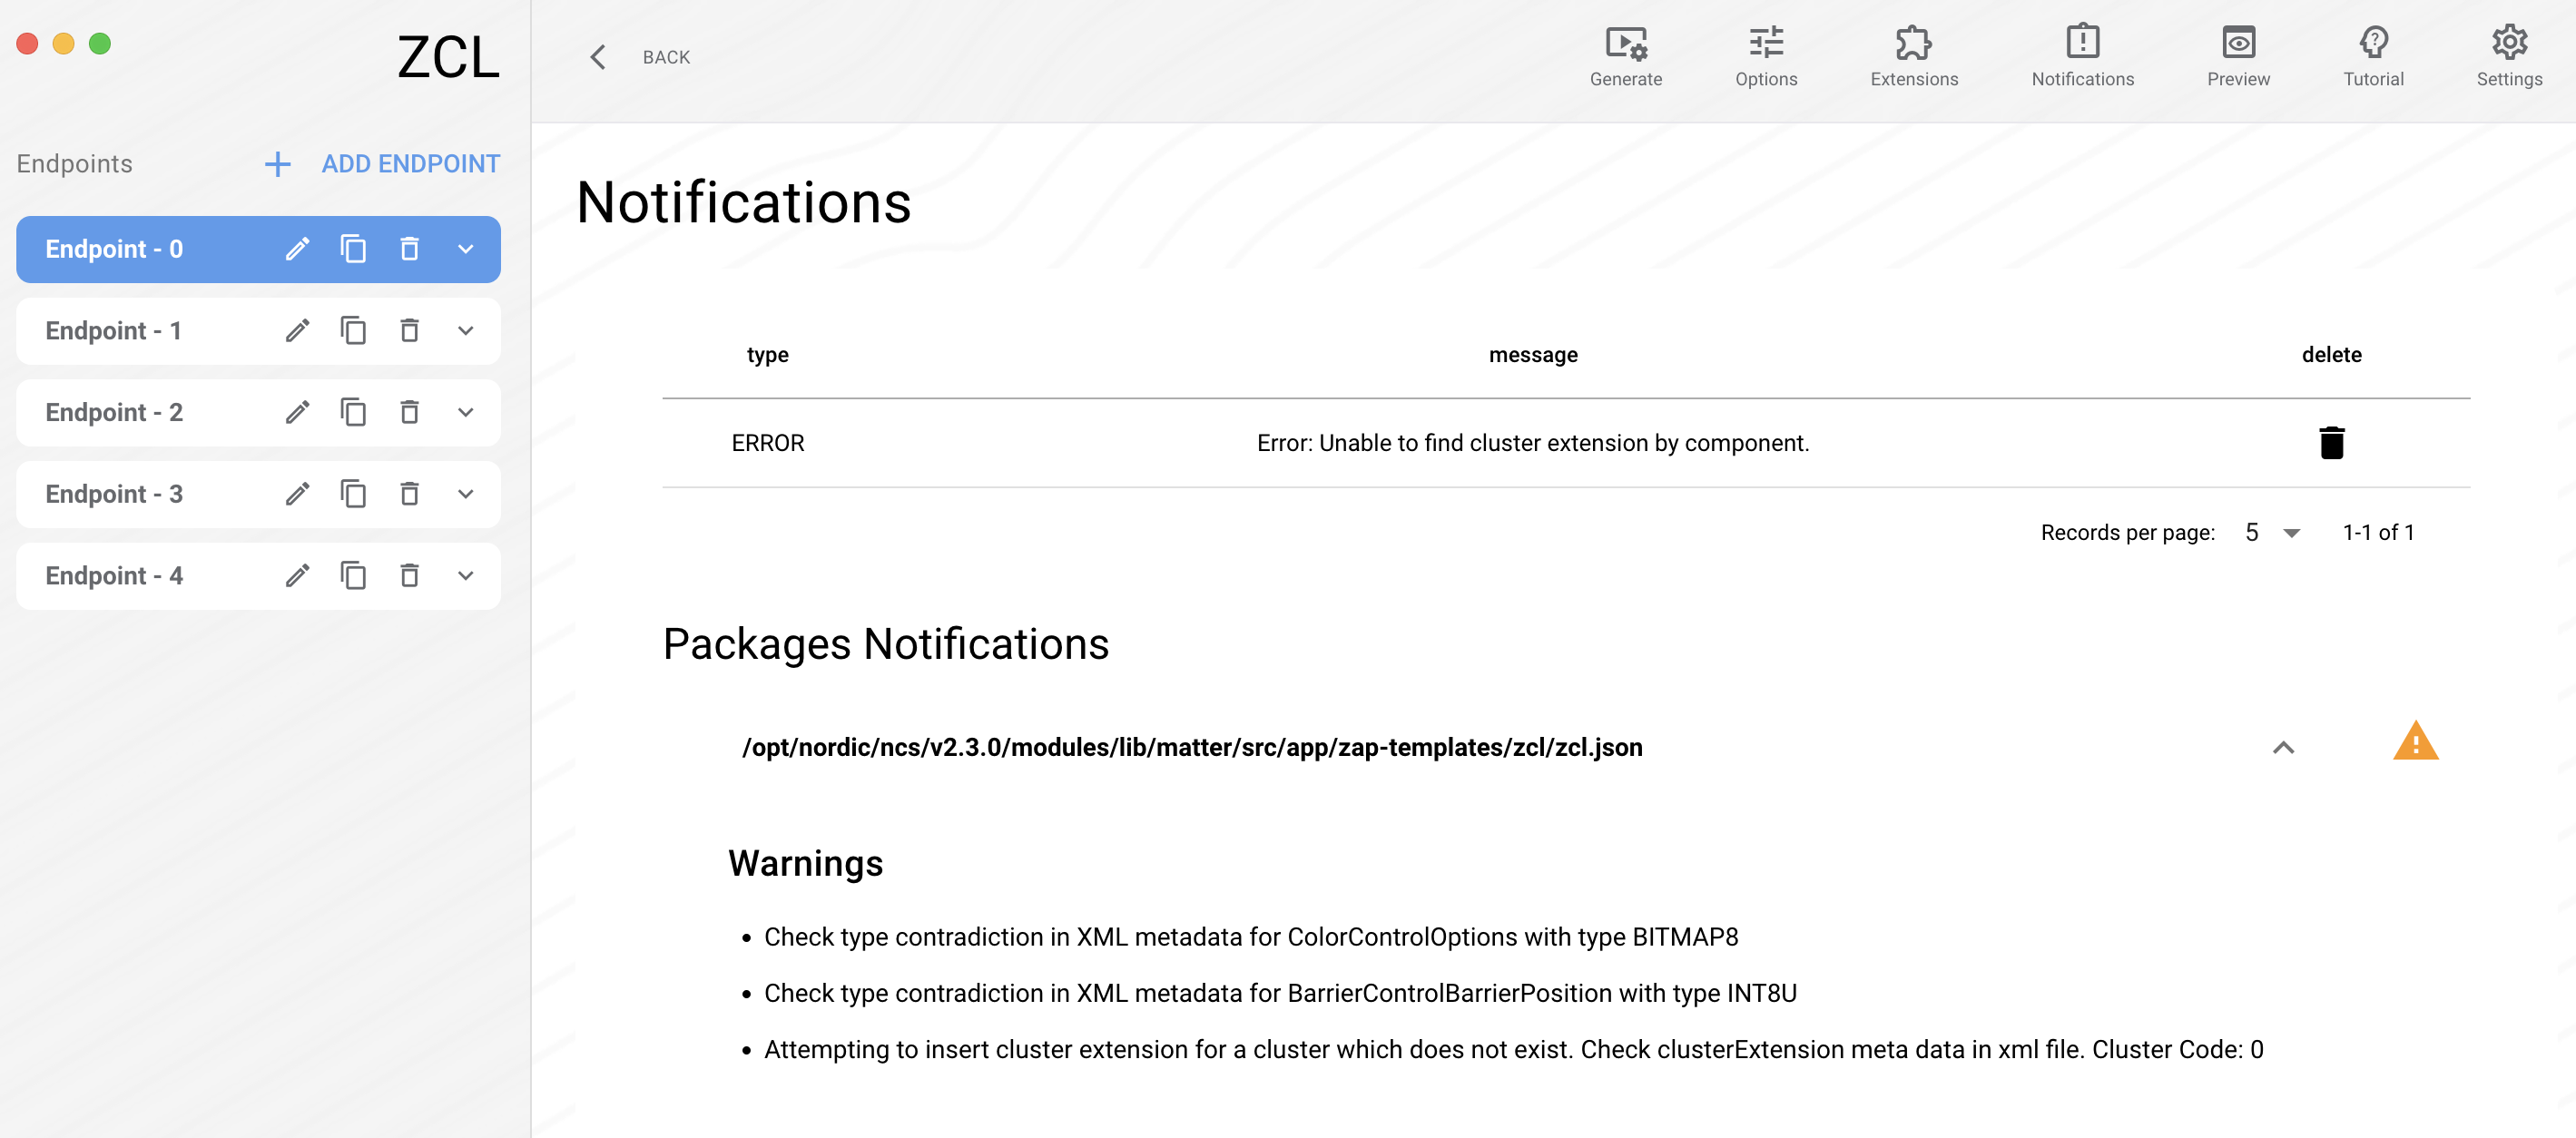2576x1138 pixels.
Task: Expand Endpoint - 3 details
Action: 465,494
